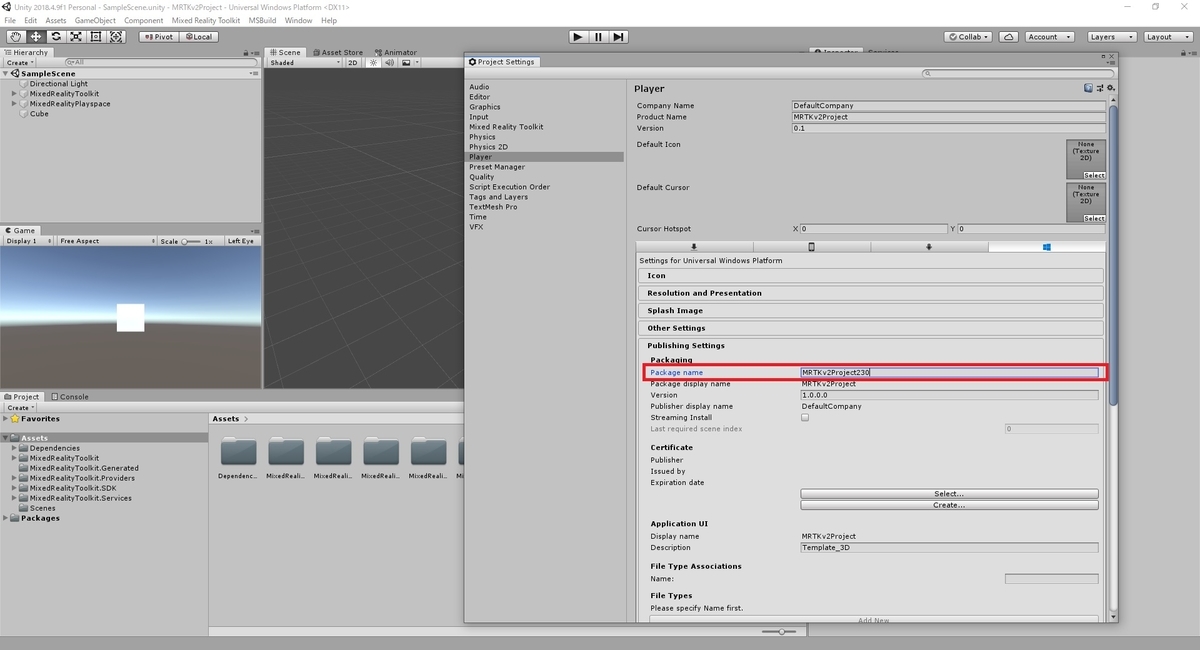
Task: Click Select on Default Cursor texture
Action: [1094, 218]
